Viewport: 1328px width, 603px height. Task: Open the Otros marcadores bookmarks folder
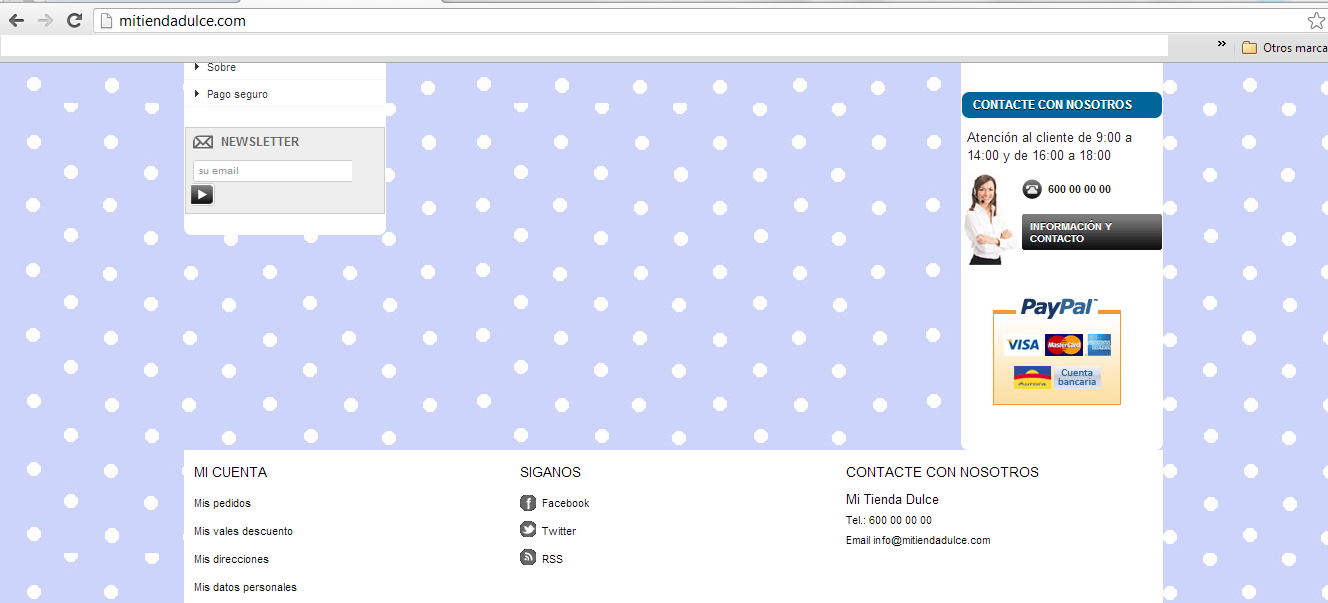point(1285,48)
